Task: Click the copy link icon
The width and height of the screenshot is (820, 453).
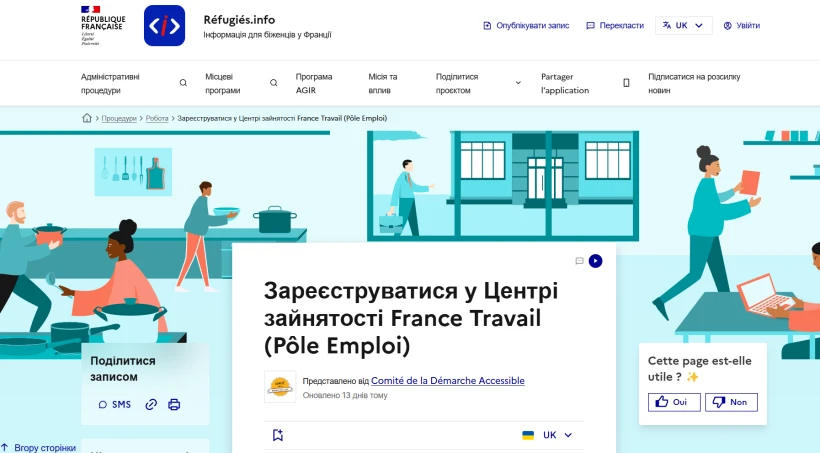Action: (x=151, y=405)
